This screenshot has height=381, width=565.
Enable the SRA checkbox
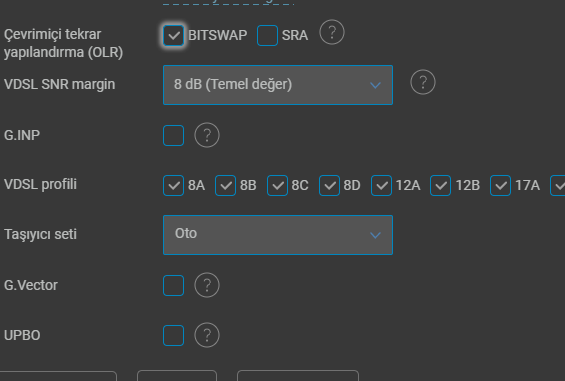pos(267,36)
